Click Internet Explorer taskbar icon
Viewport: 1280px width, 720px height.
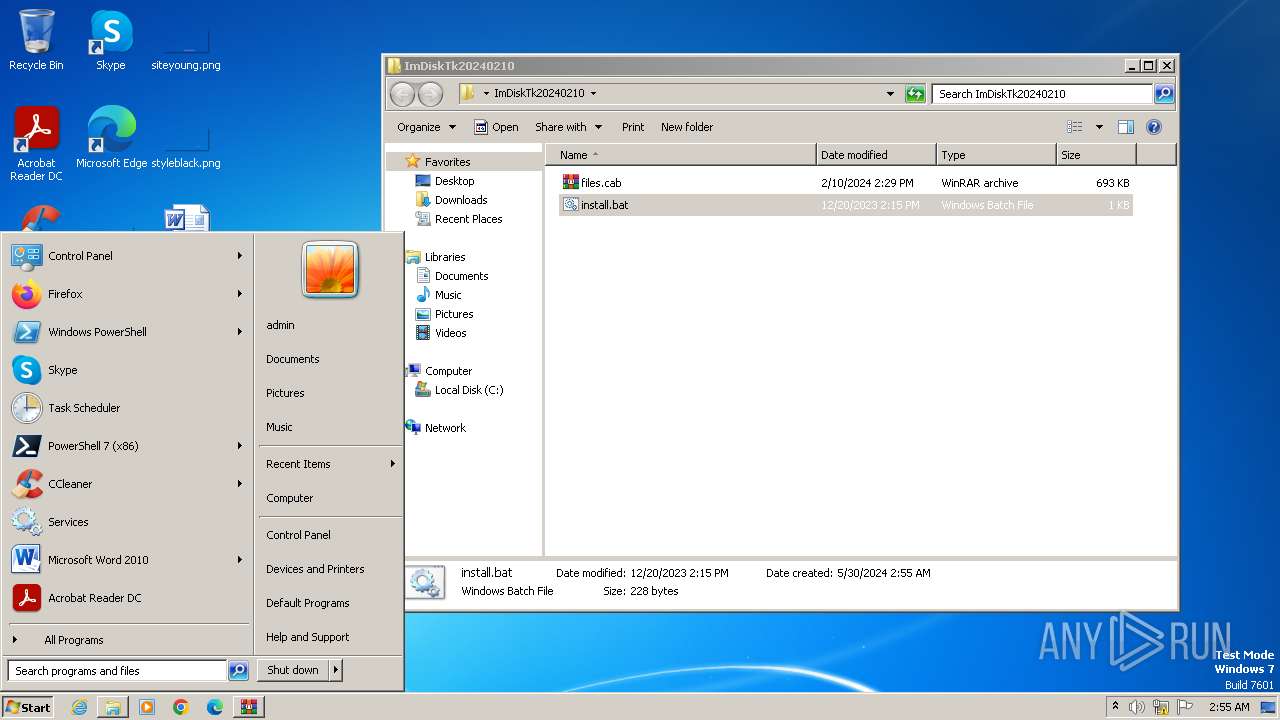tap(79, 707)
